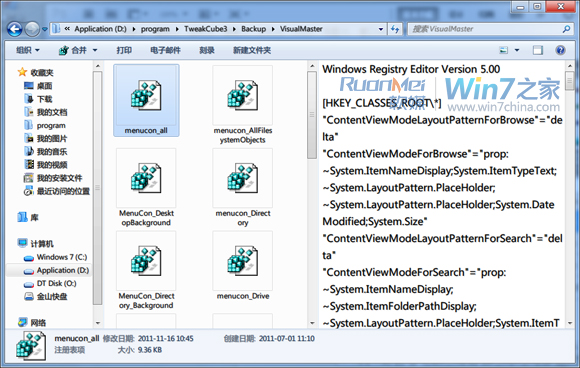Select the MenuCon_DesktopBackground registry file icon
The height and width of the screenshot is (368, 580).
(146, 179)
